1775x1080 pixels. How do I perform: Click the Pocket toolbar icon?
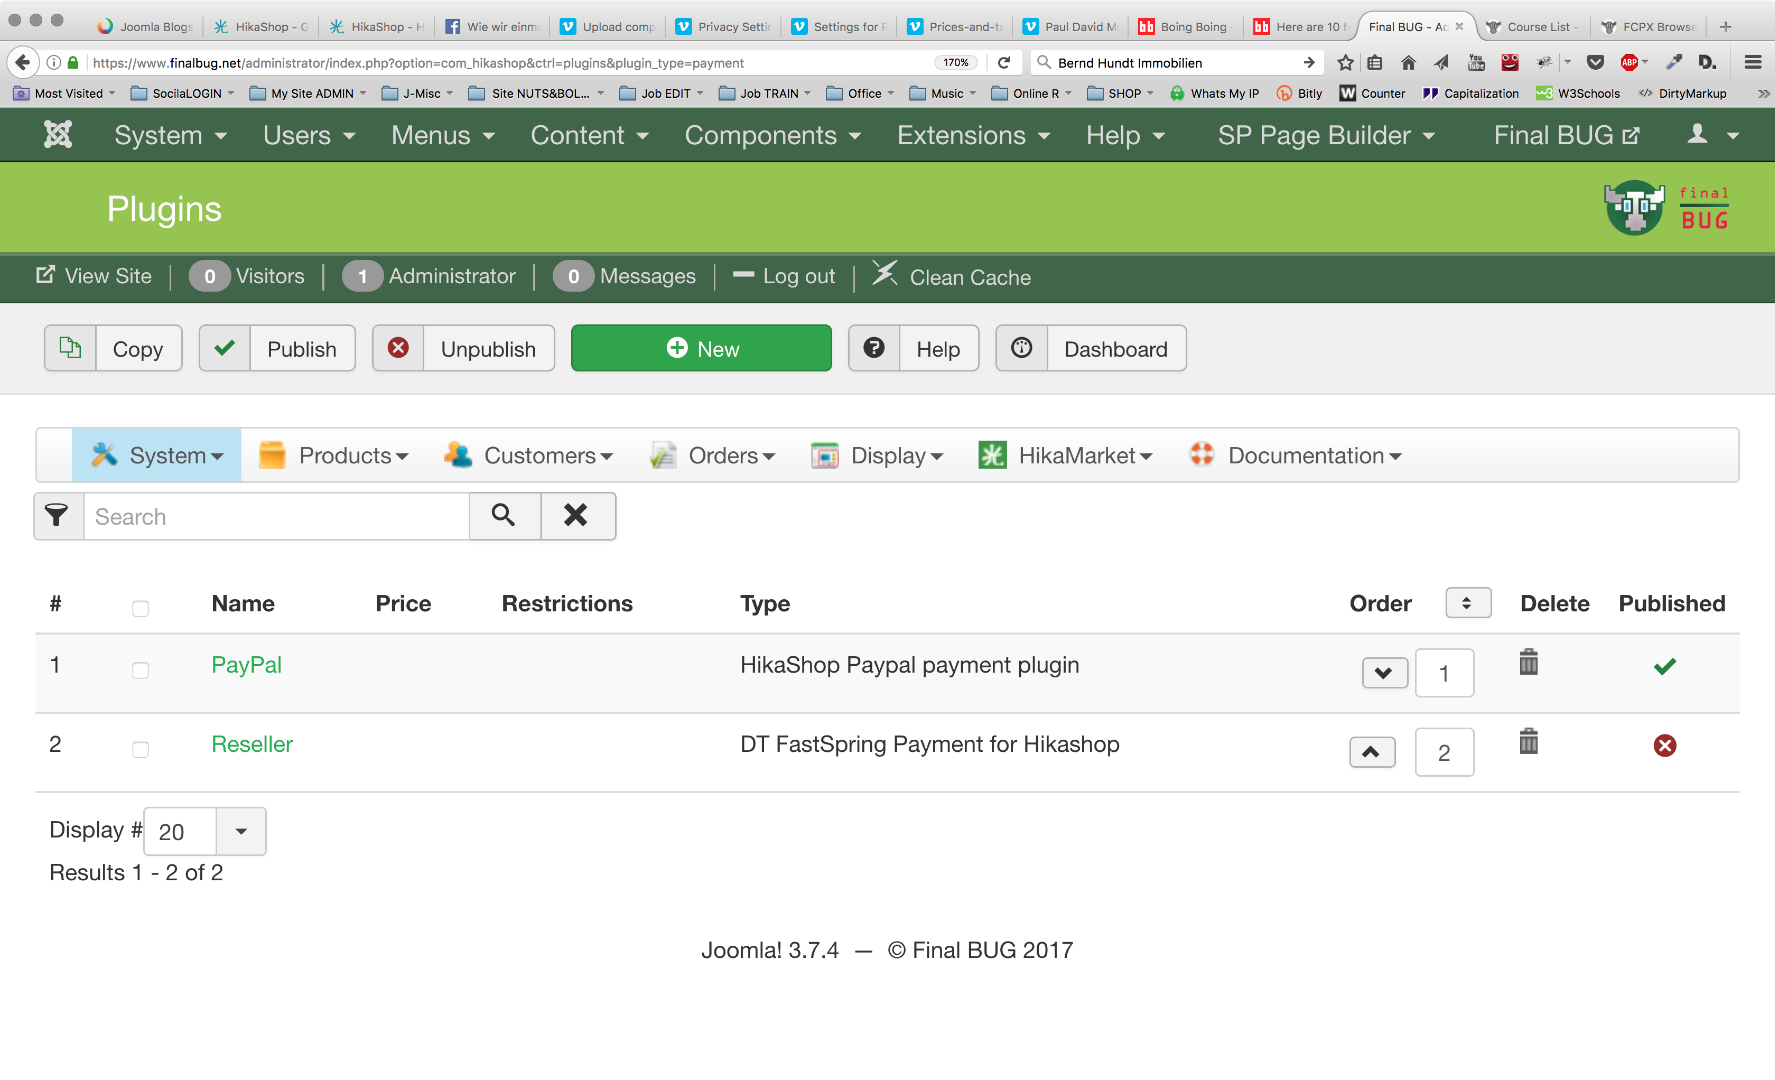[x=1596, y=63]
